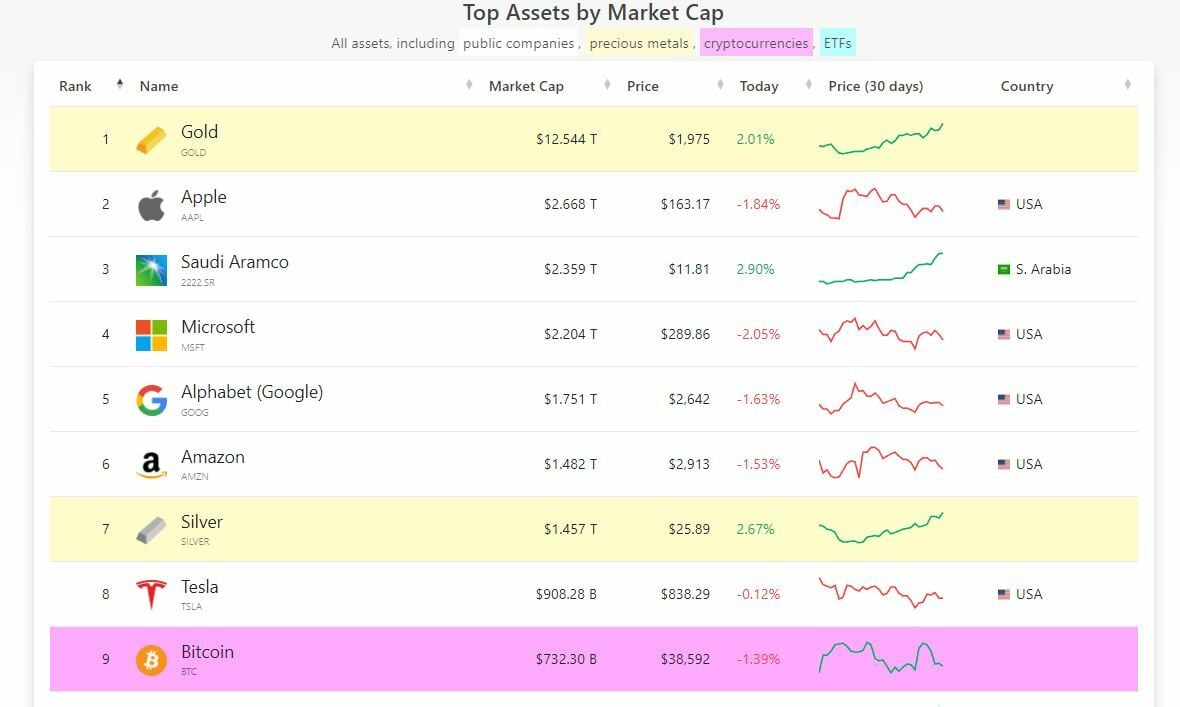The height and width of the screenshot is (707, 1180).
Task: Click the Silver bar icon
Action: [152, 530]
